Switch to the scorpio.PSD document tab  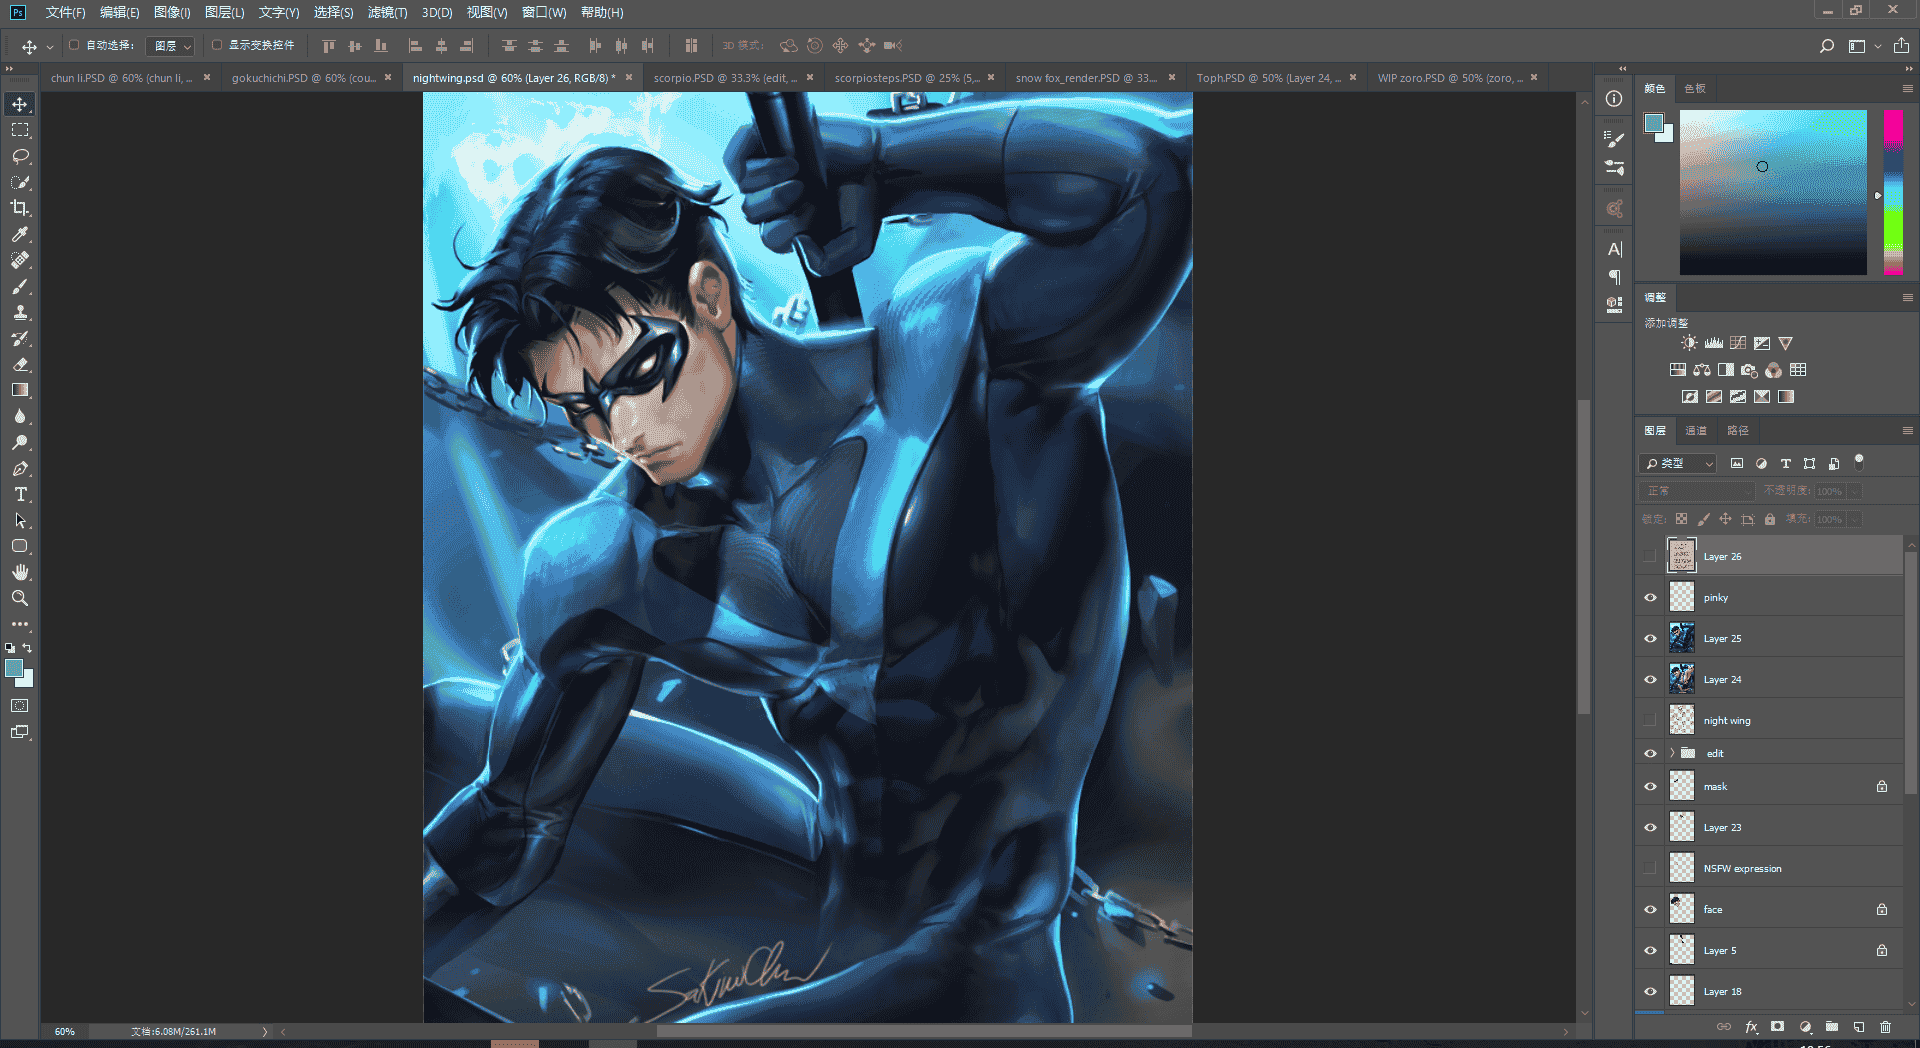(725, 77)
